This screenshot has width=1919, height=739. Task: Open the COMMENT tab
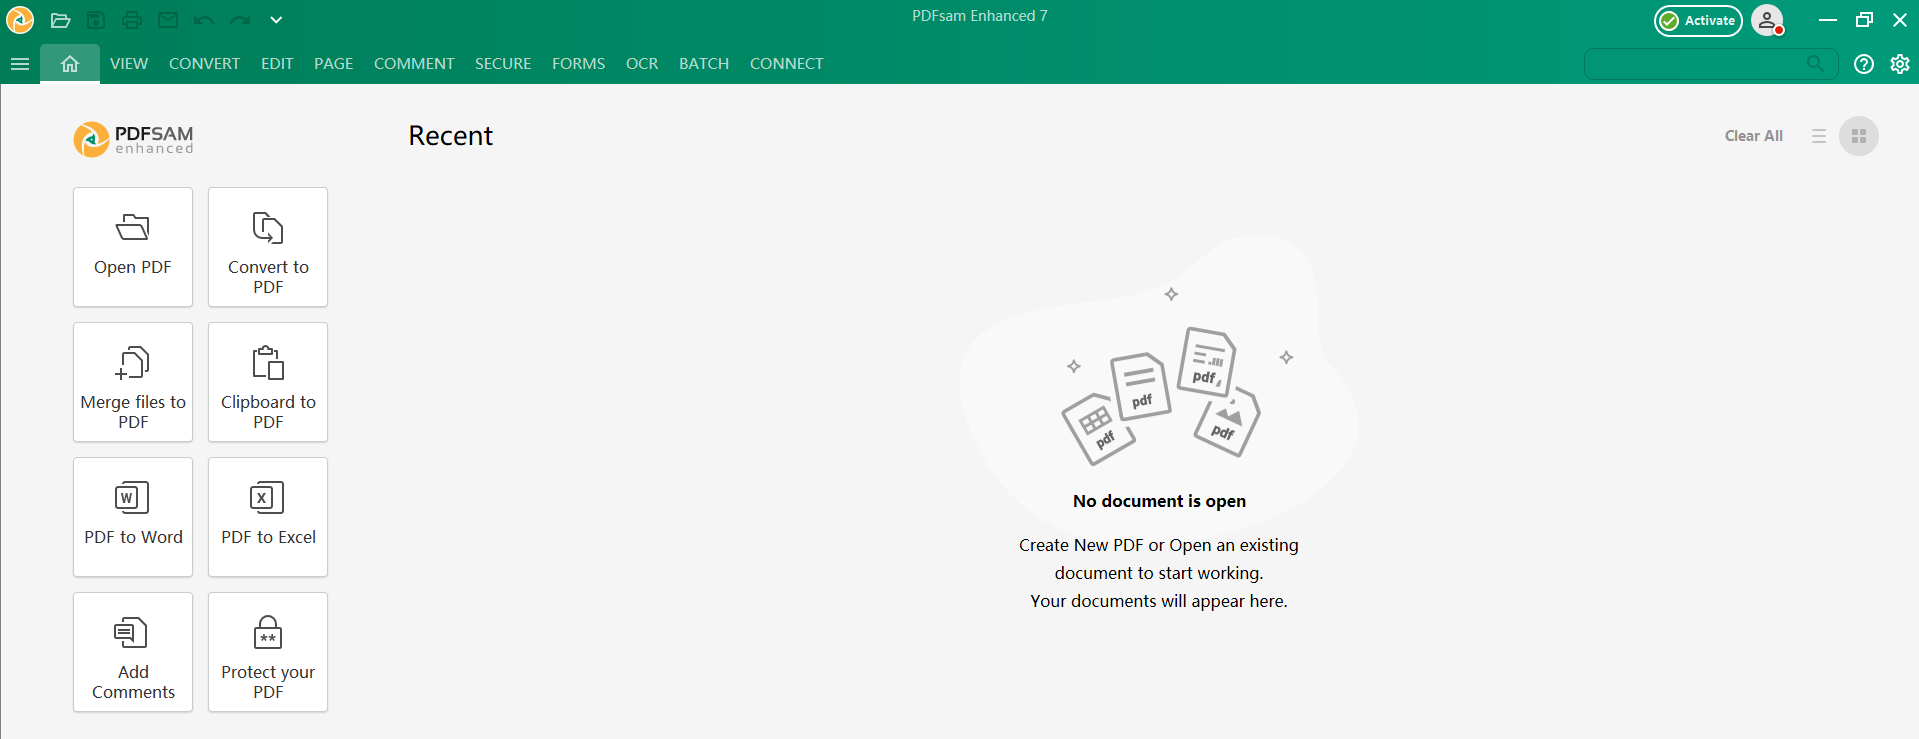(414, 64)
